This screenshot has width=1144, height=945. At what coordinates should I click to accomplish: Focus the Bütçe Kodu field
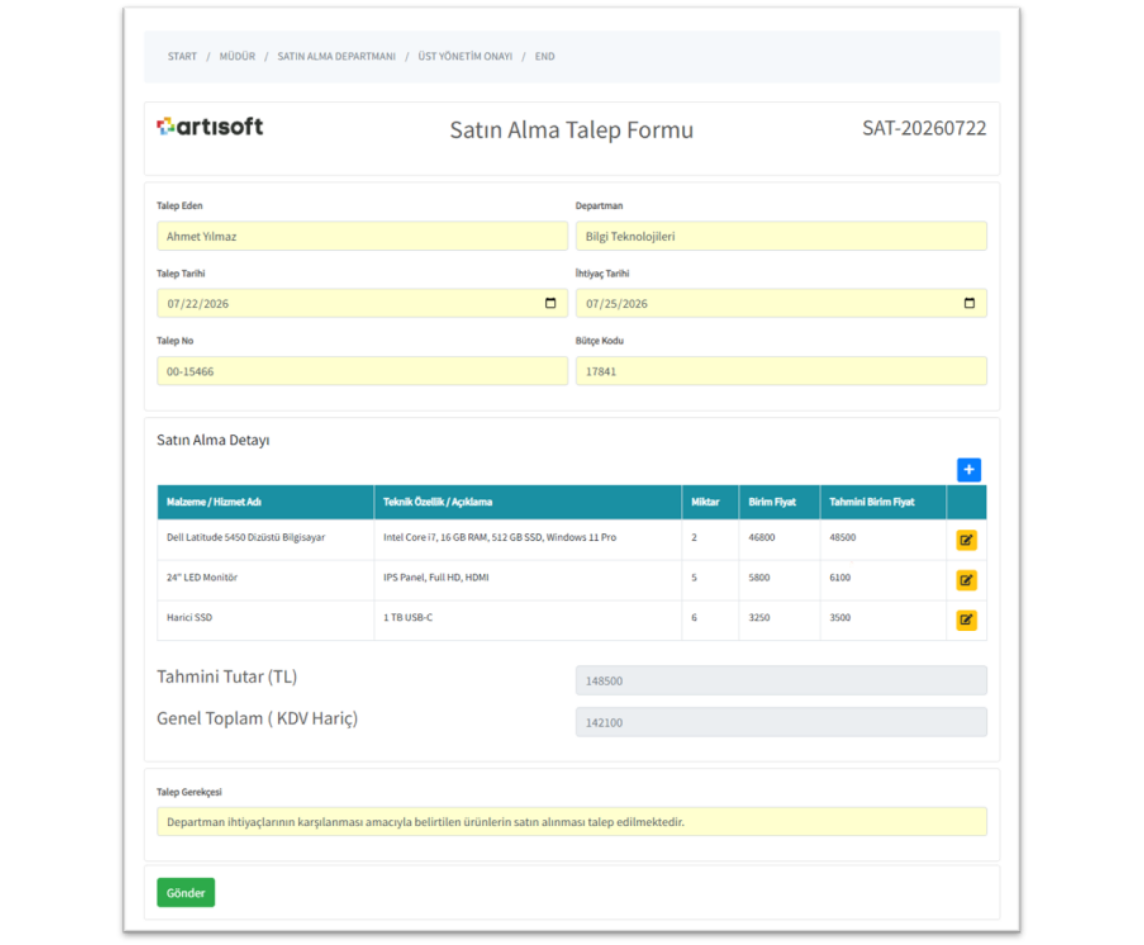pyautogui.click(x=781, y=371)
